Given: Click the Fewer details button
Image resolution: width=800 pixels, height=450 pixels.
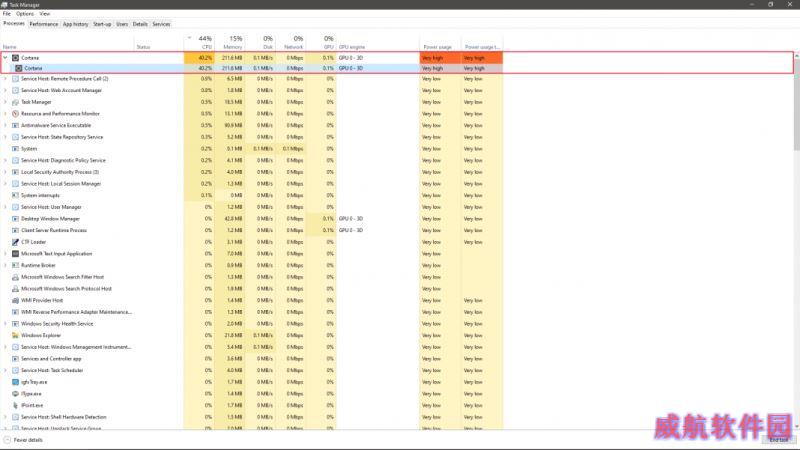Looking at the screenshot, I should pyautogui.click(x=23, y=440).
